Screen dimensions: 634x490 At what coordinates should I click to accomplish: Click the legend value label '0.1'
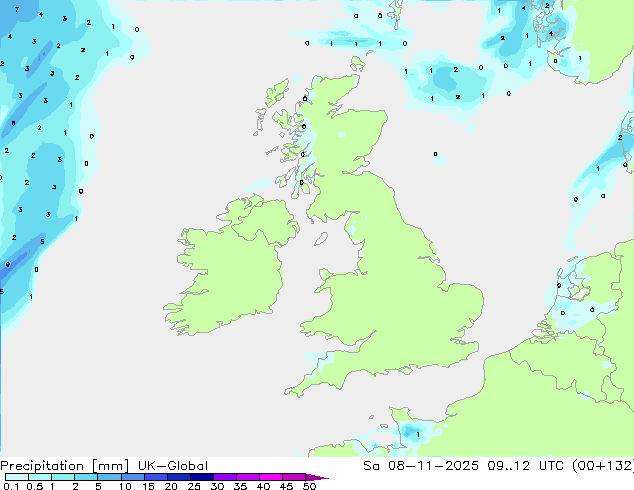pos(11,486)
